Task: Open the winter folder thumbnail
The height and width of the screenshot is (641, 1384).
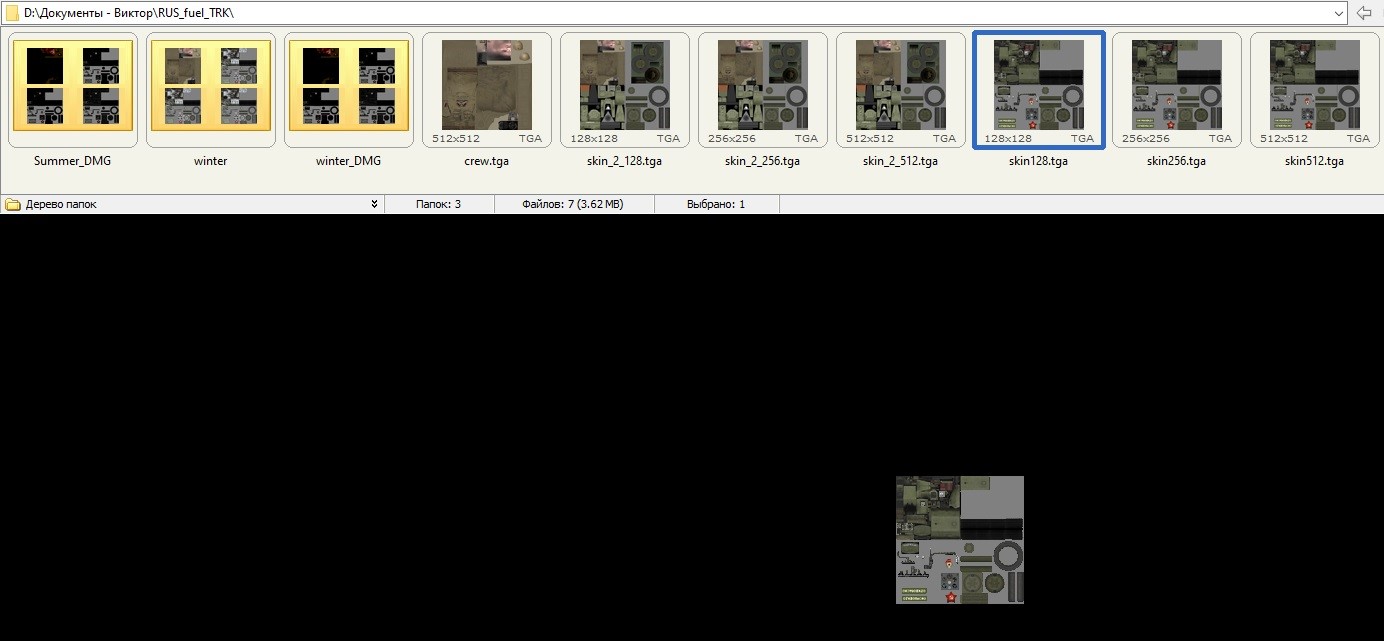Action: point(211,90)
